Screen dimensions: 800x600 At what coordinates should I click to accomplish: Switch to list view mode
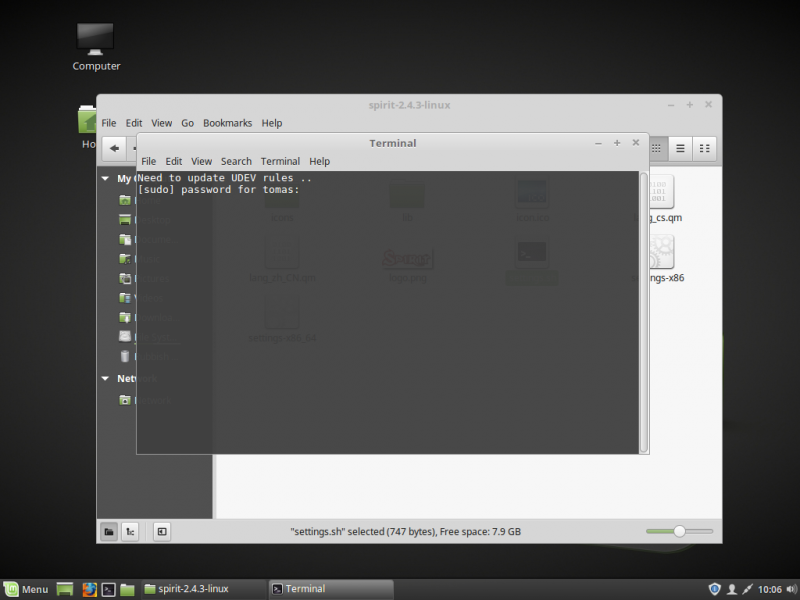click(680, 148)
